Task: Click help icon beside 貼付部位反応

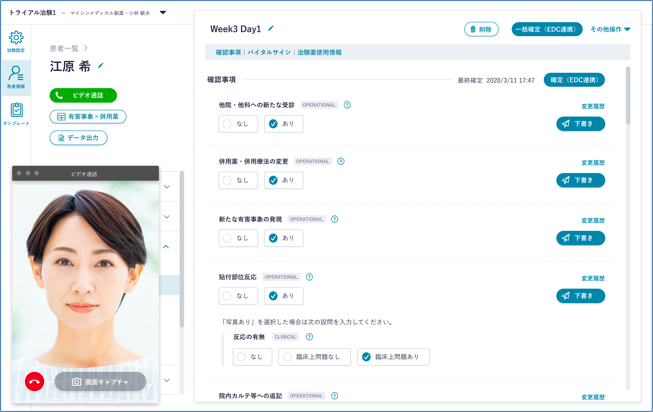Action: pos(309,277)
